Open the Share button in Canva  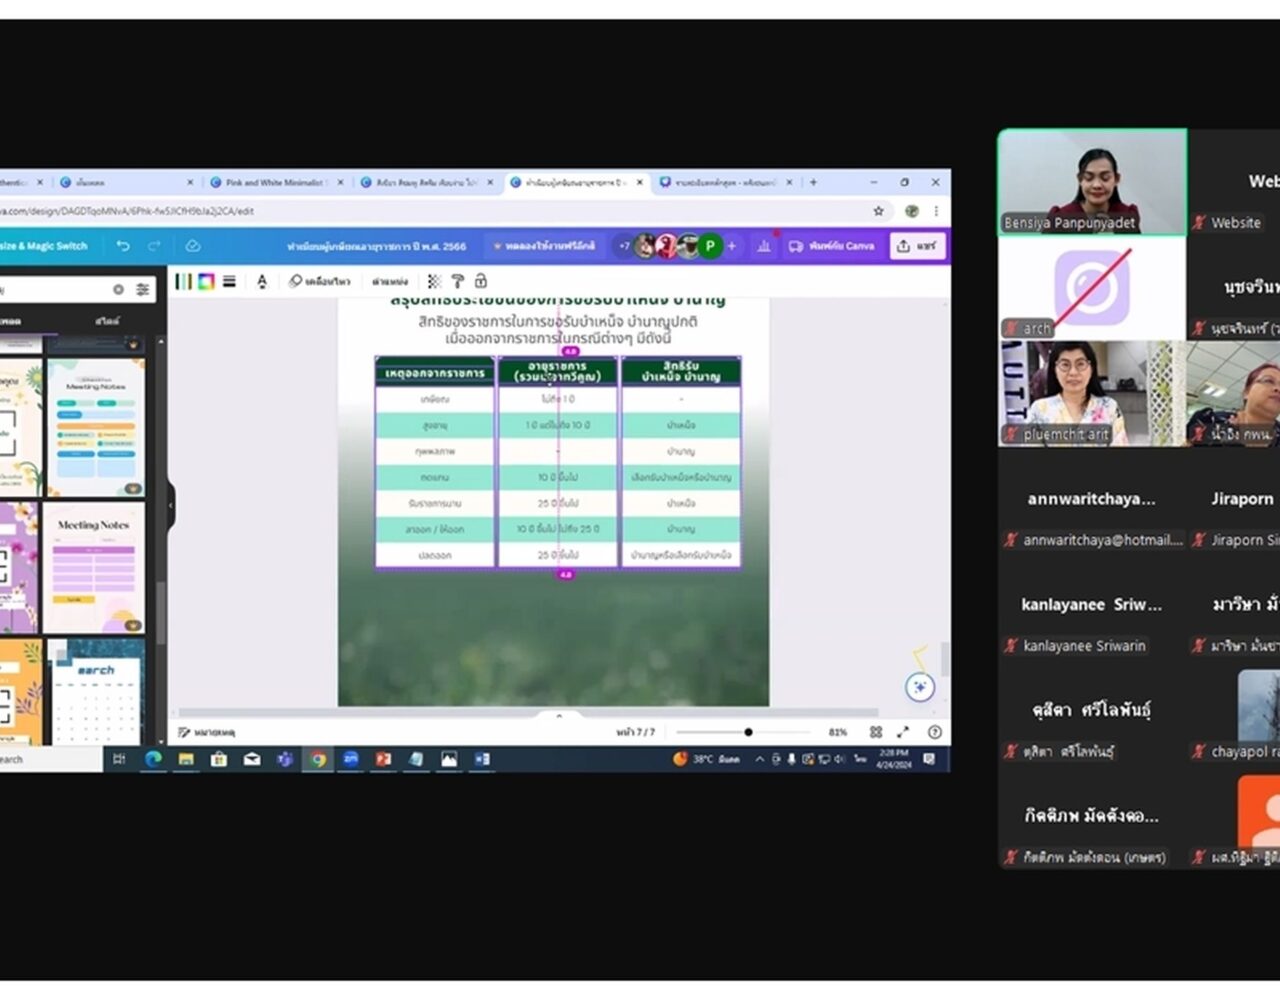point(917,246)
